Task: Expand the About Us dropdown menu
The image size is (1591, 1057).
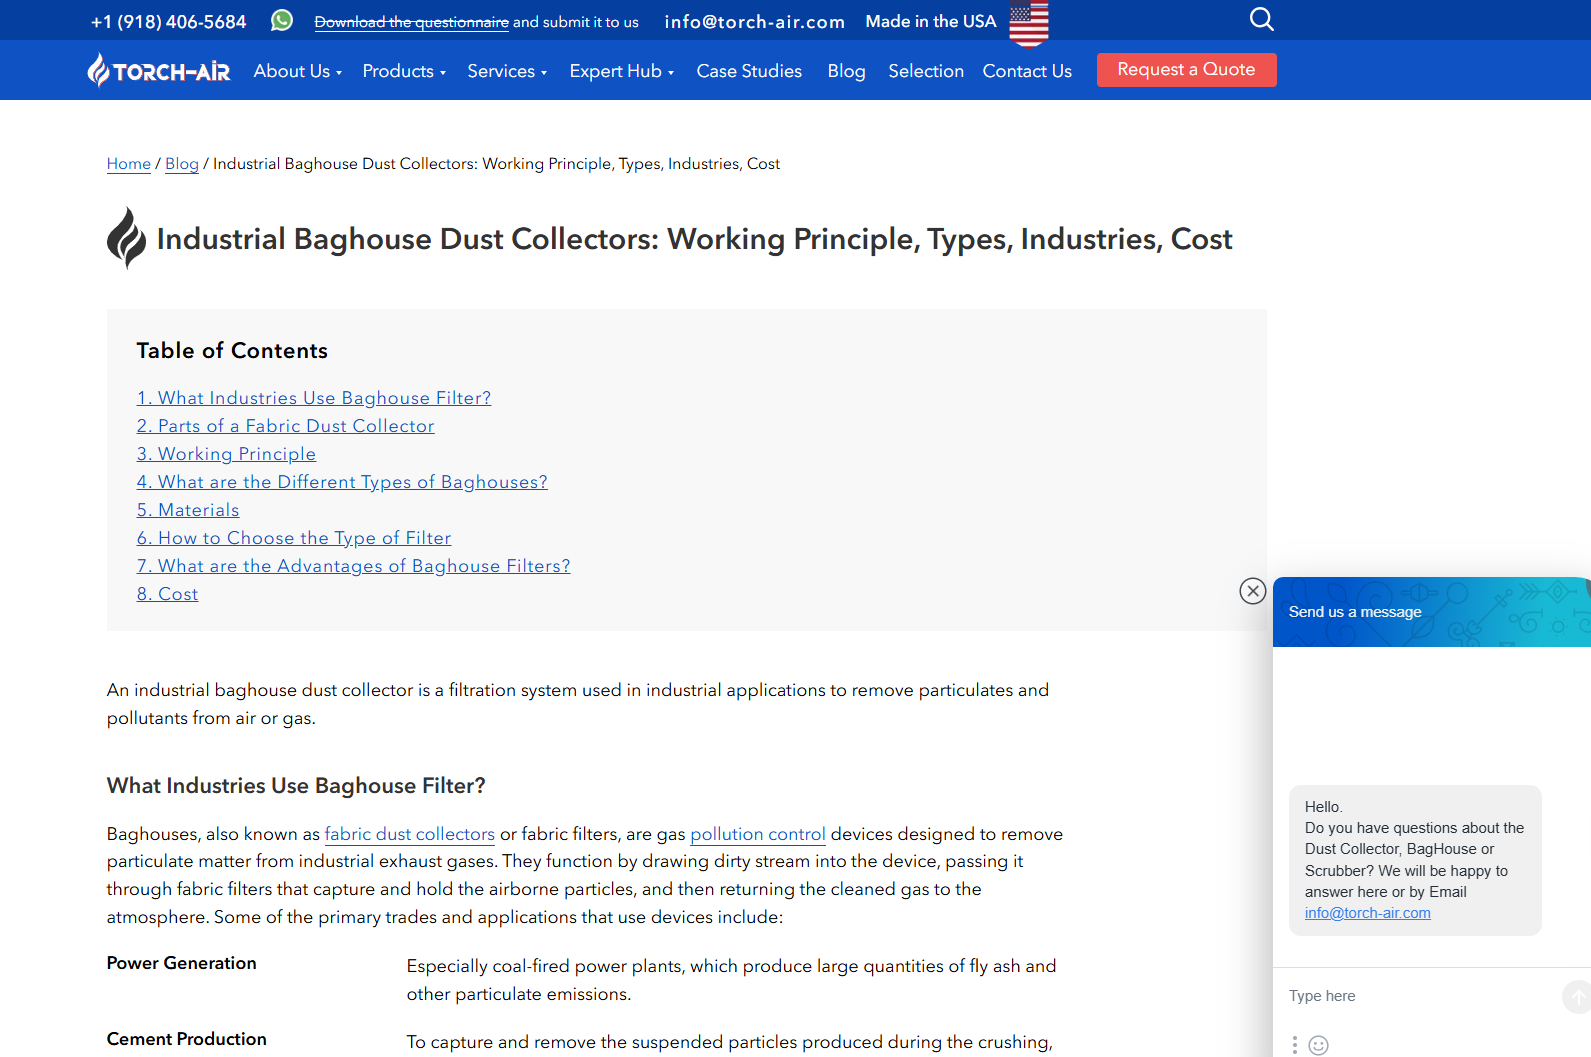Action: (x=297, y=71)
